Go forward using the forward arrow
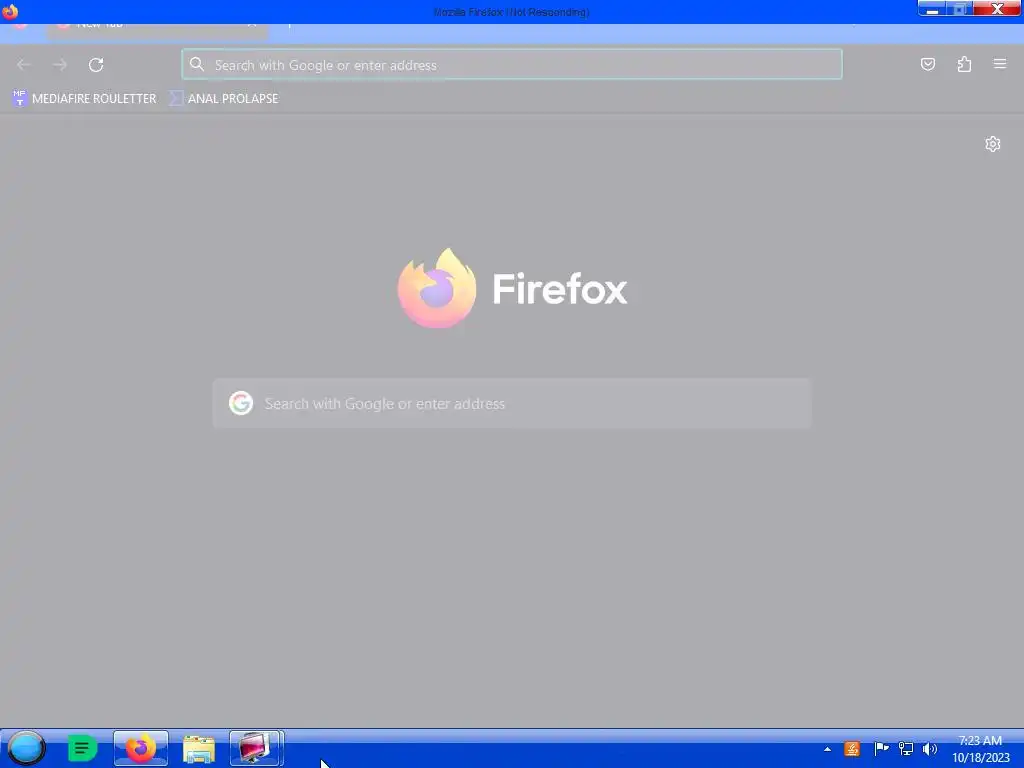The width and height of the screenshot is (1024, 768). [60, 65]
